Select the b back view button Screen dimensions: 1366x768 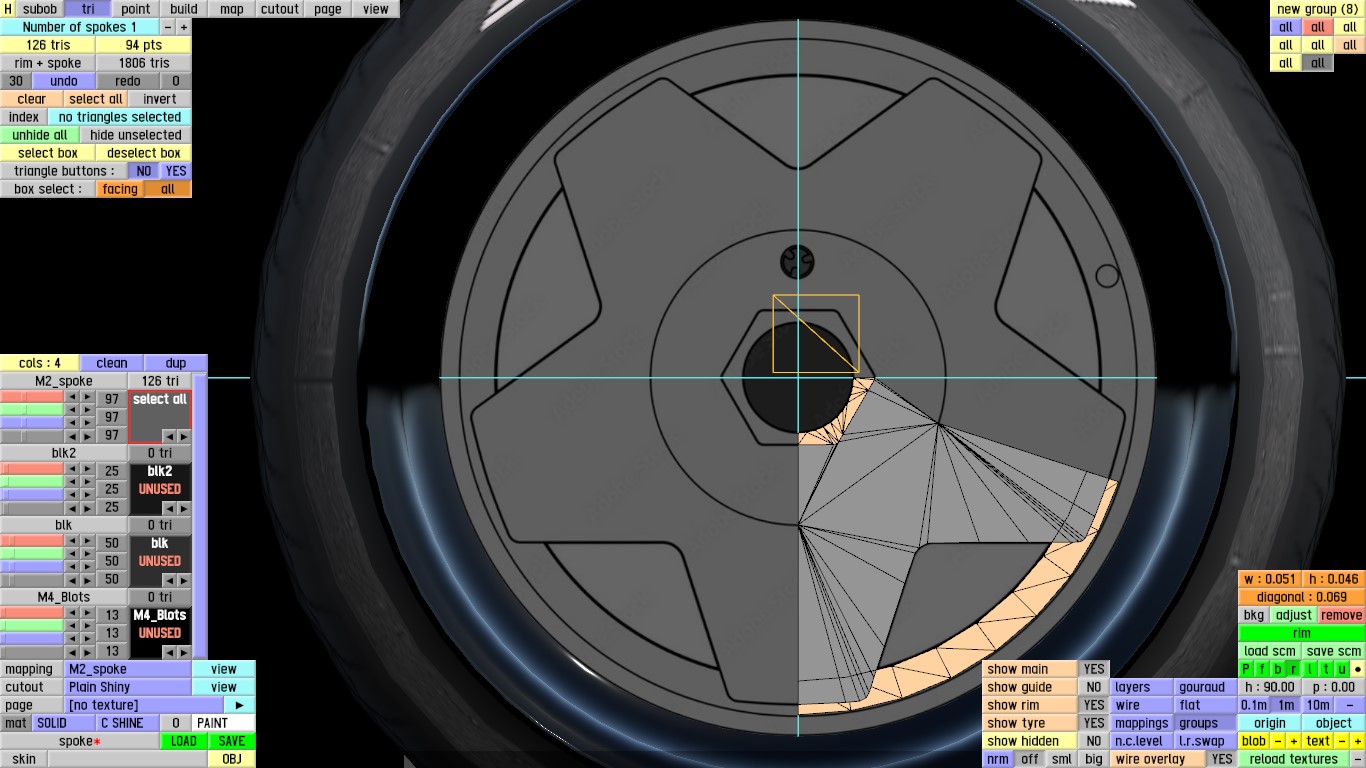pyautogui.click(x=1278, y=669)
